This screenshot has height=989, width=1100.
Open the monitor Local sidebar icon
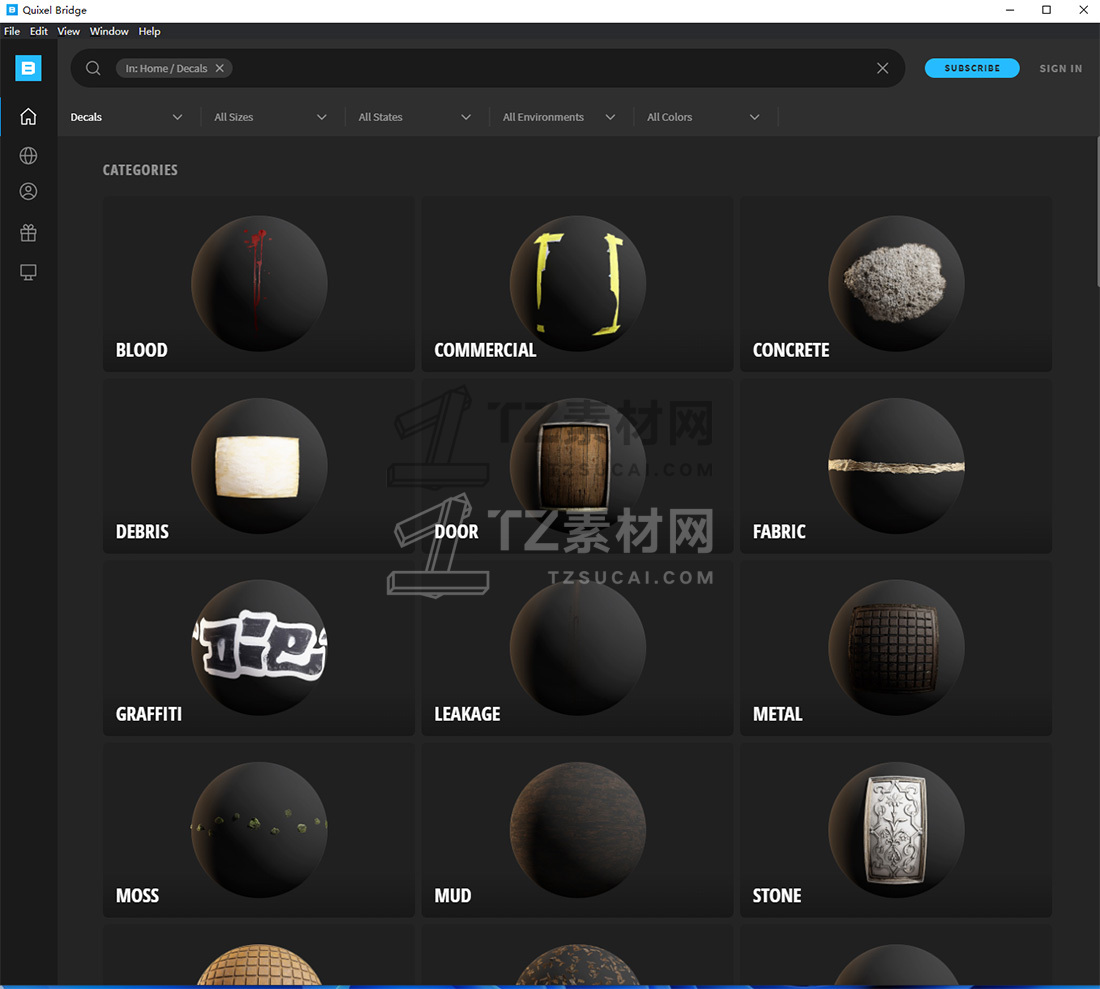[x=28, y=272]
